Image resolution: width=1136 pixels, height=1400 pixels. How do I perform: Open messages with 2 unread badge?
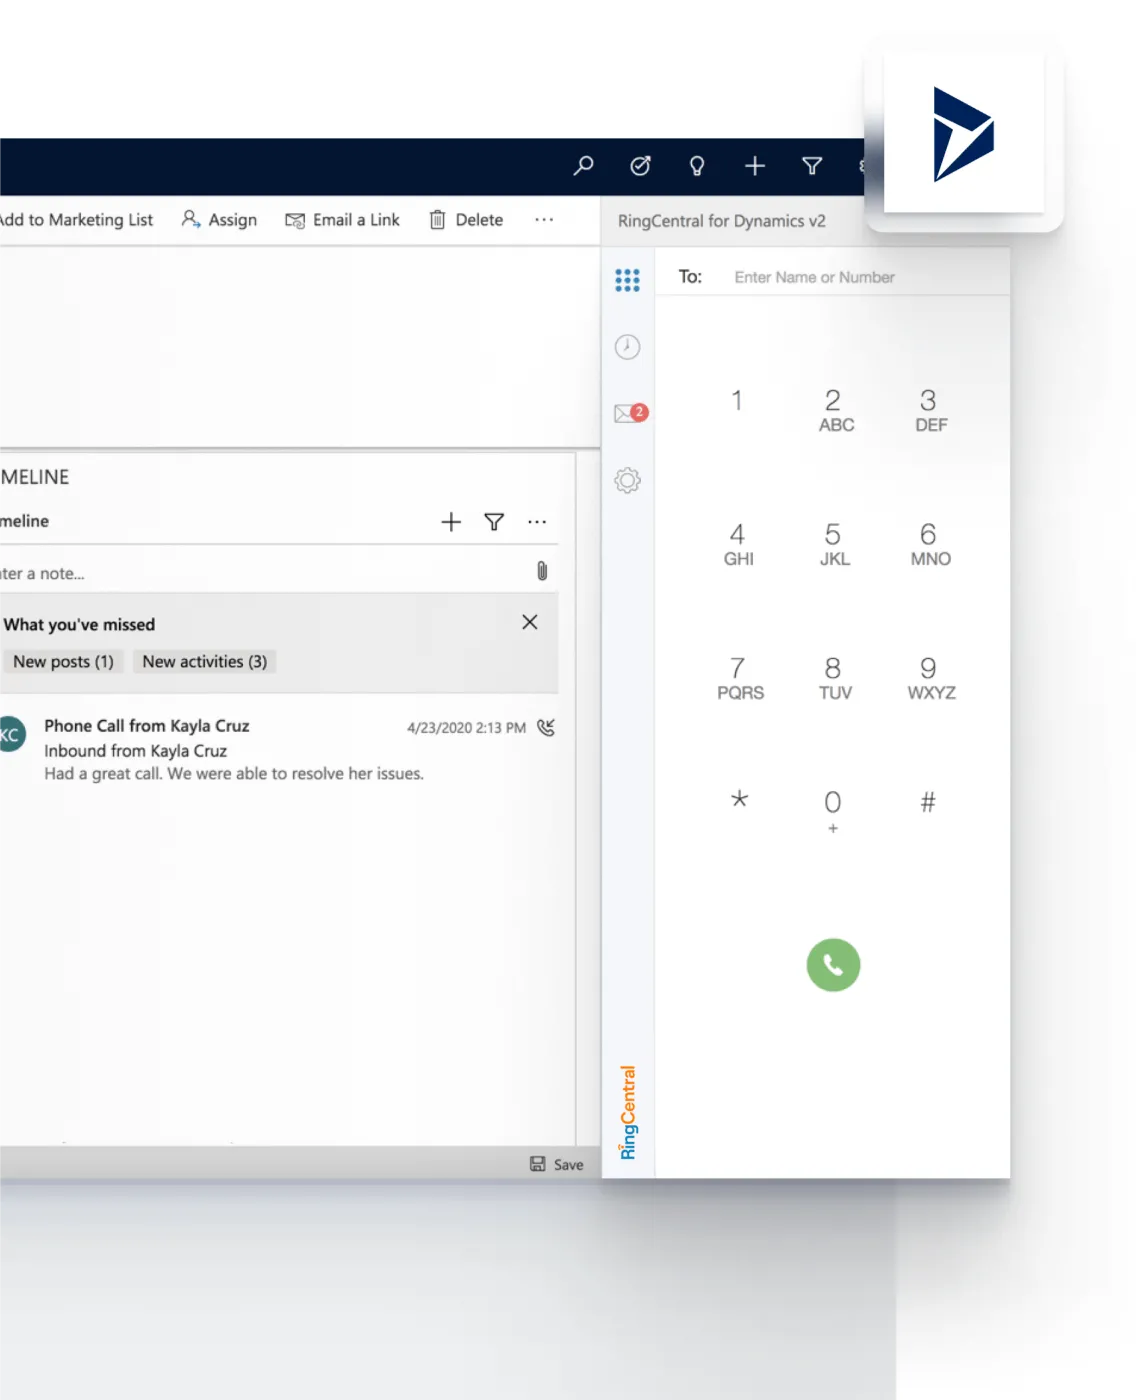[x=629, y=413]
